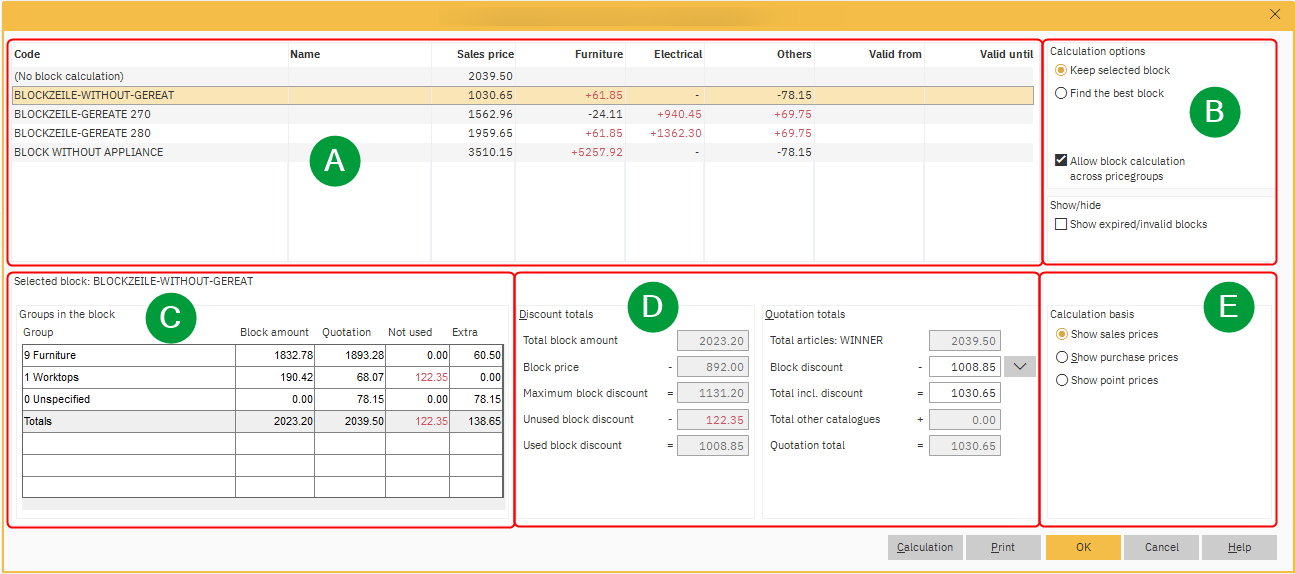Select Find the best block option
Viewport: 1295px width, 574px height.
pos(1062,94)
